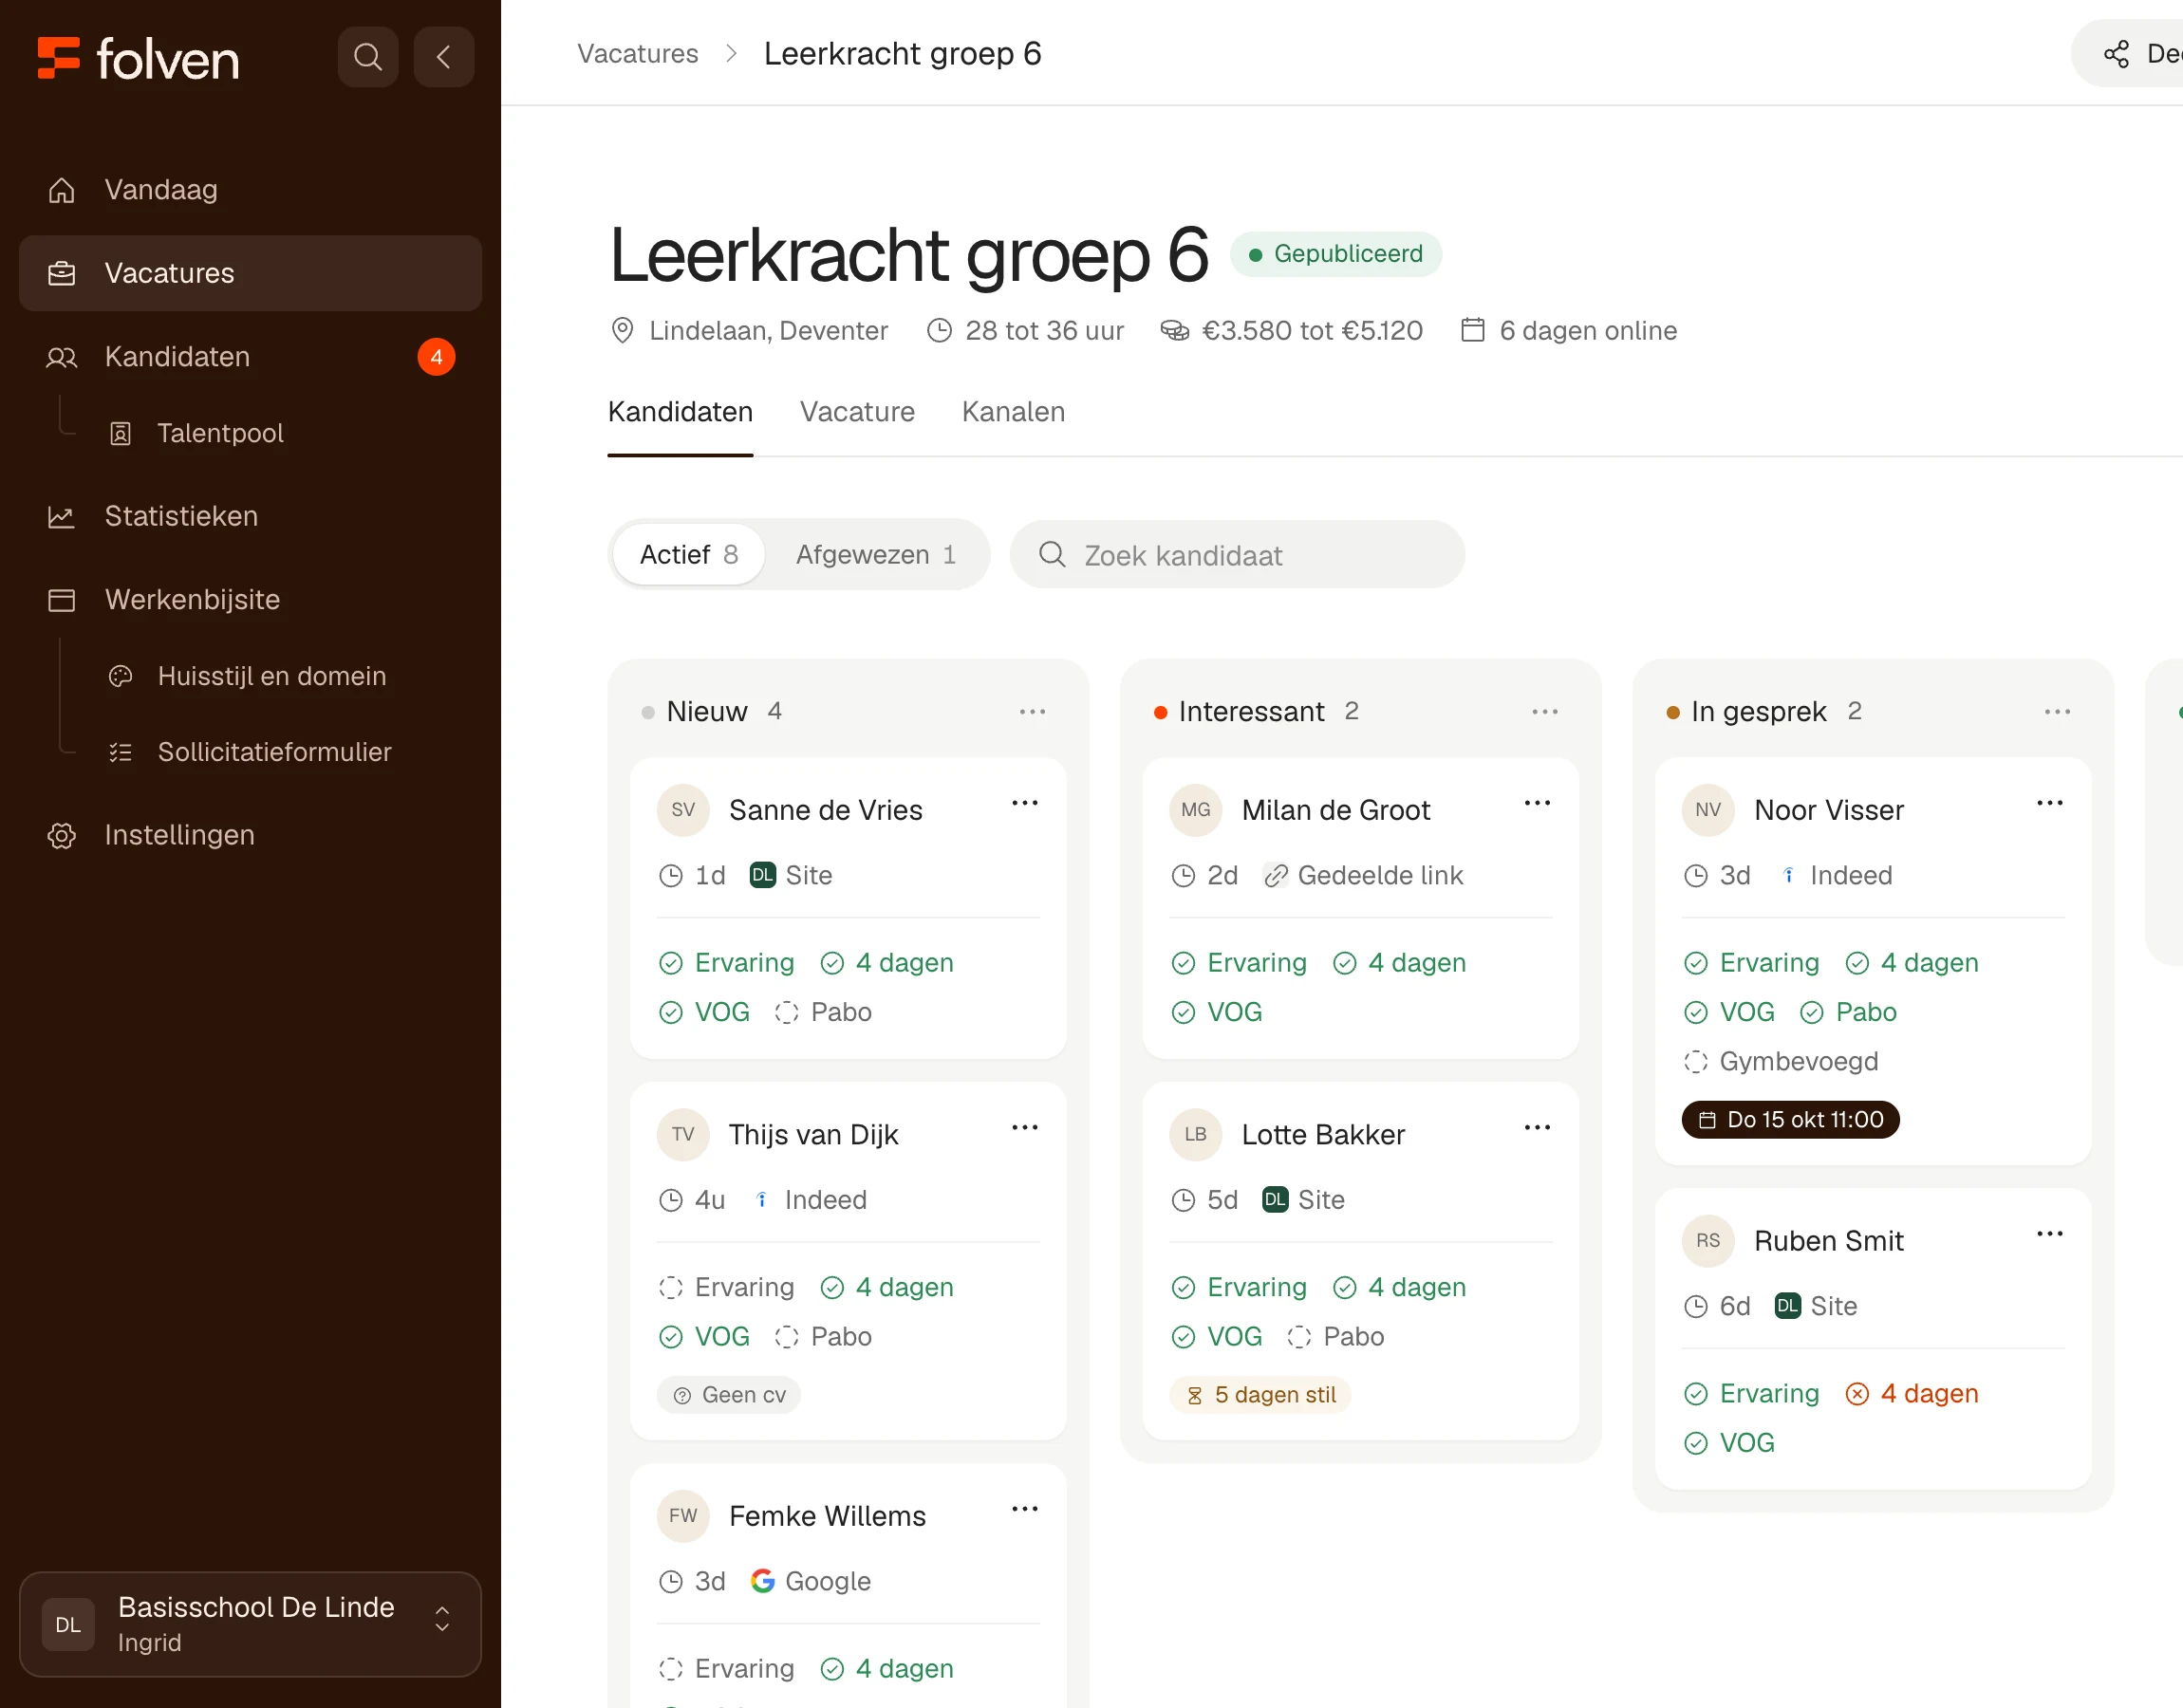Click the Geen cv tag on Thijs' card

point(728,1395)
